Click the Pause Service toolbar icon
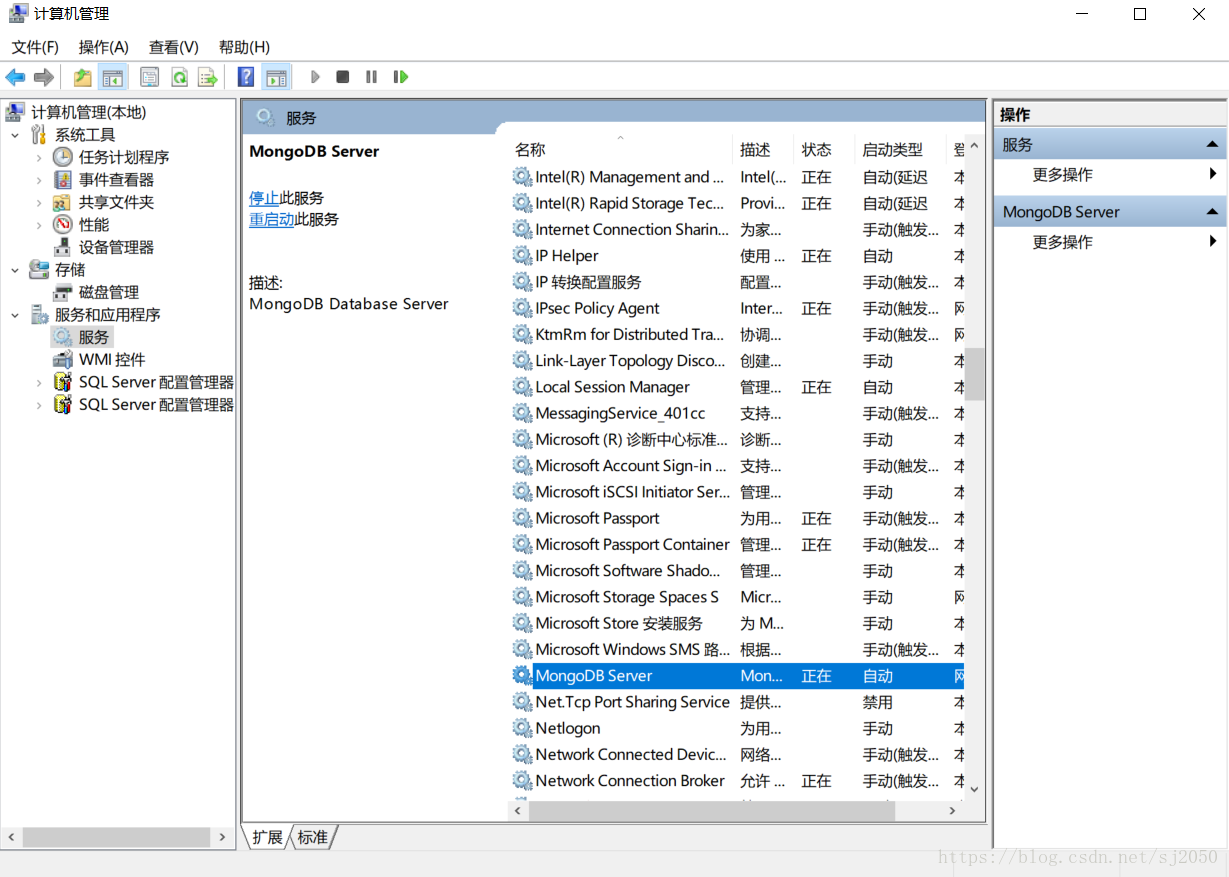The image size is (1229, 877). click(x=371, y=77)
